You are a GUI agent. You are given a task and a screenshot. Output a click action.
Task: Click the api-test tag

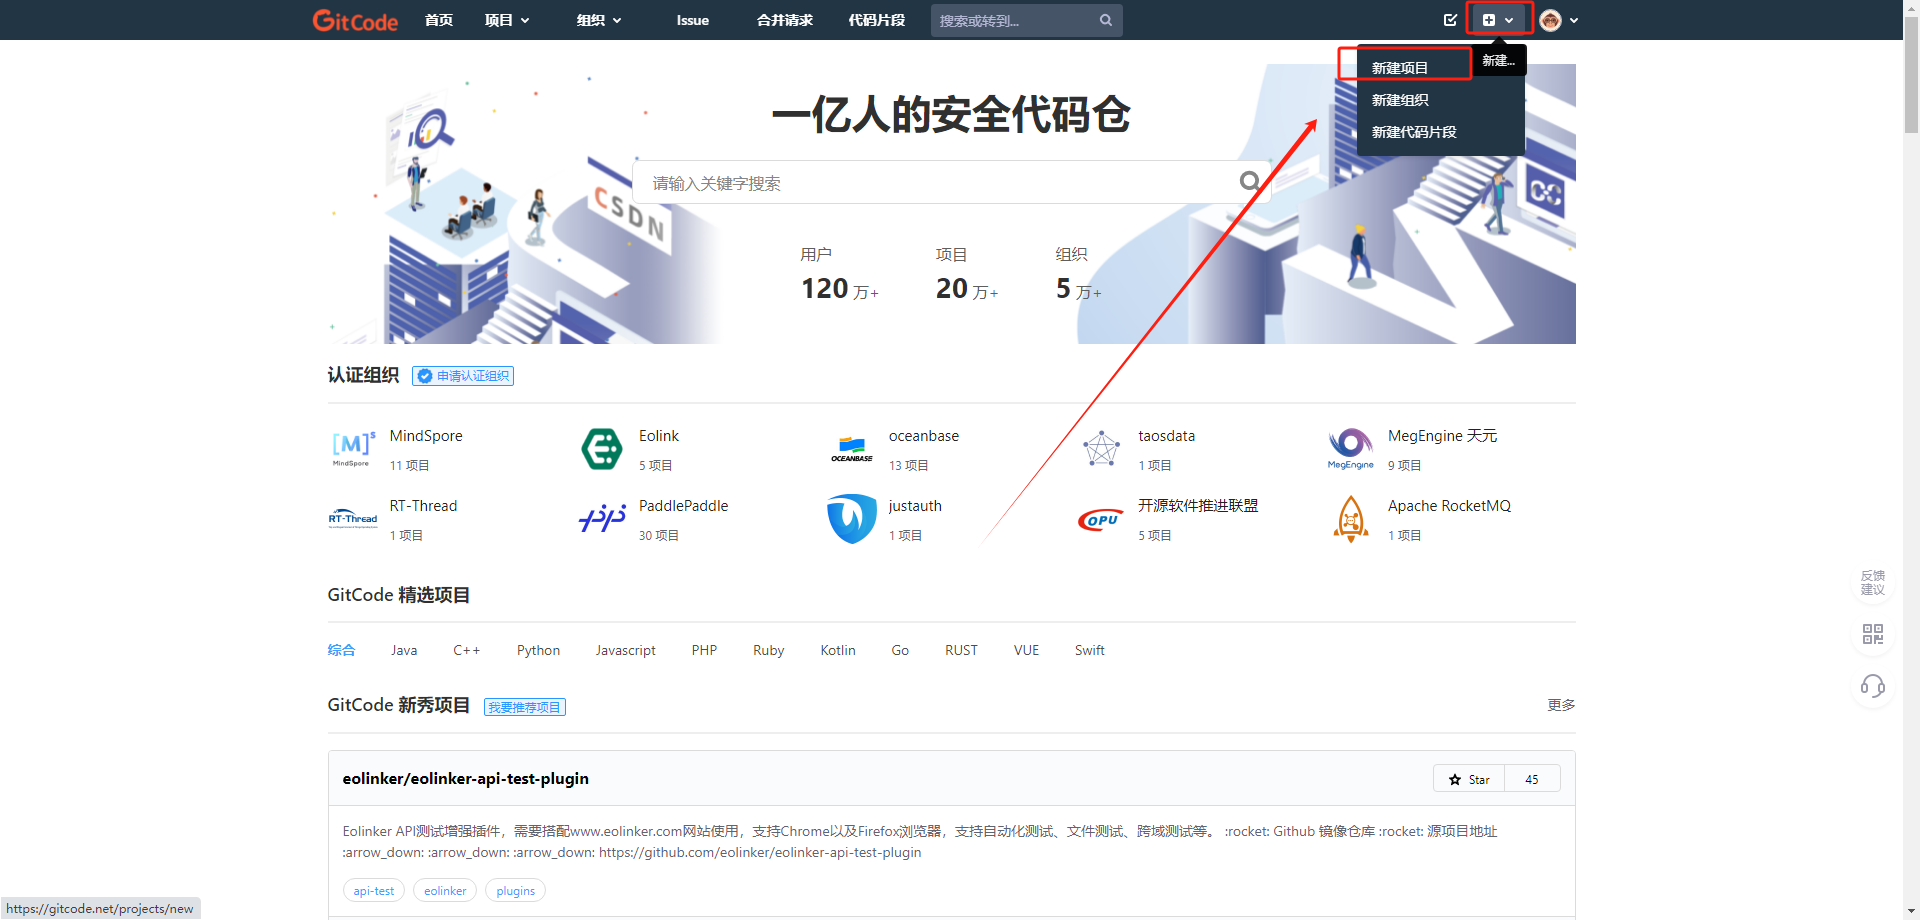pos(374,891)
